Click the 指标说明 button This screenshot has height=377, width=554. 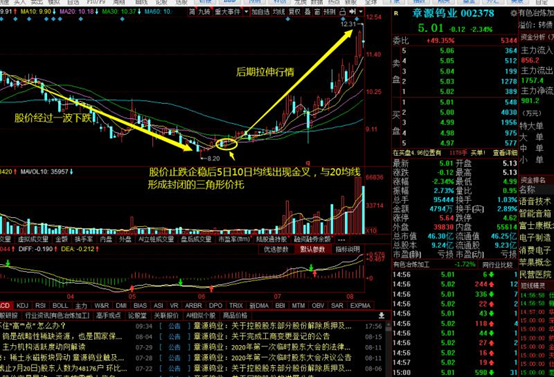point(348,249)
